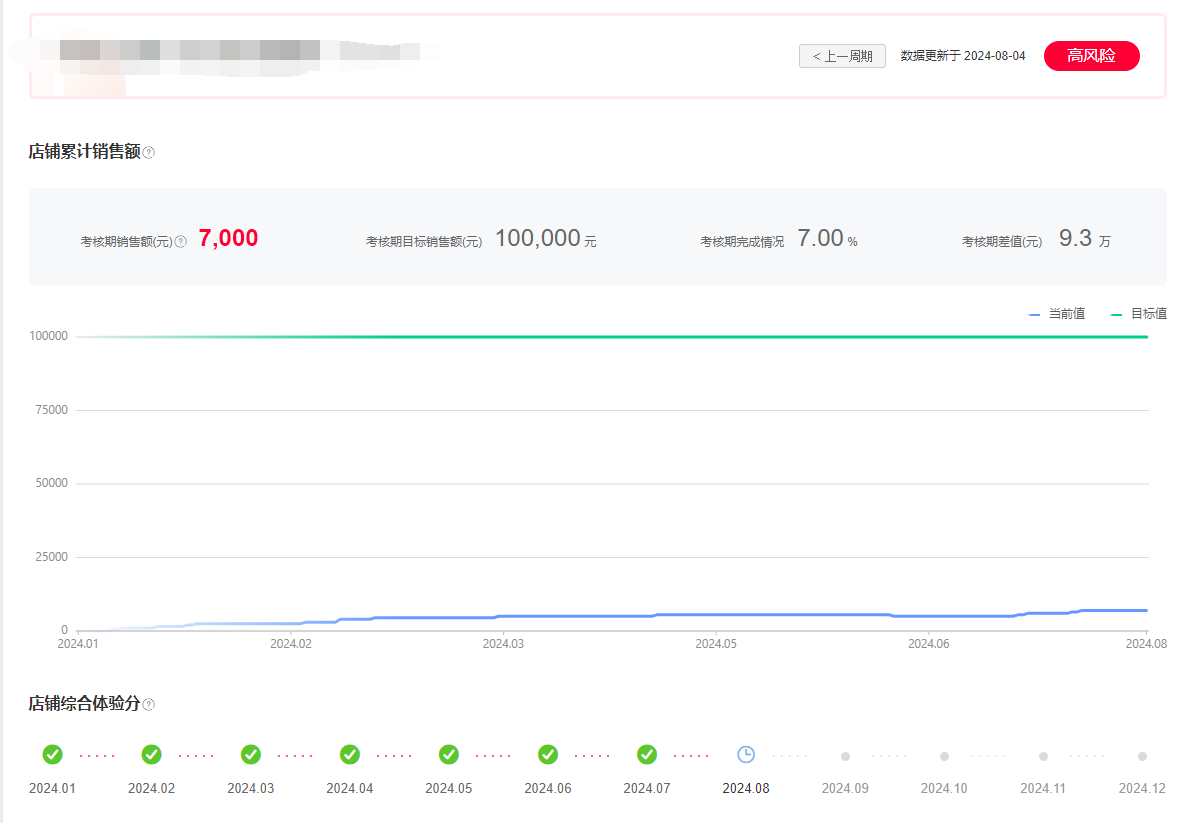Go to previous period with 上一周期
Viewport: 1180px width, 830px height.
click(x=842, y=56)
